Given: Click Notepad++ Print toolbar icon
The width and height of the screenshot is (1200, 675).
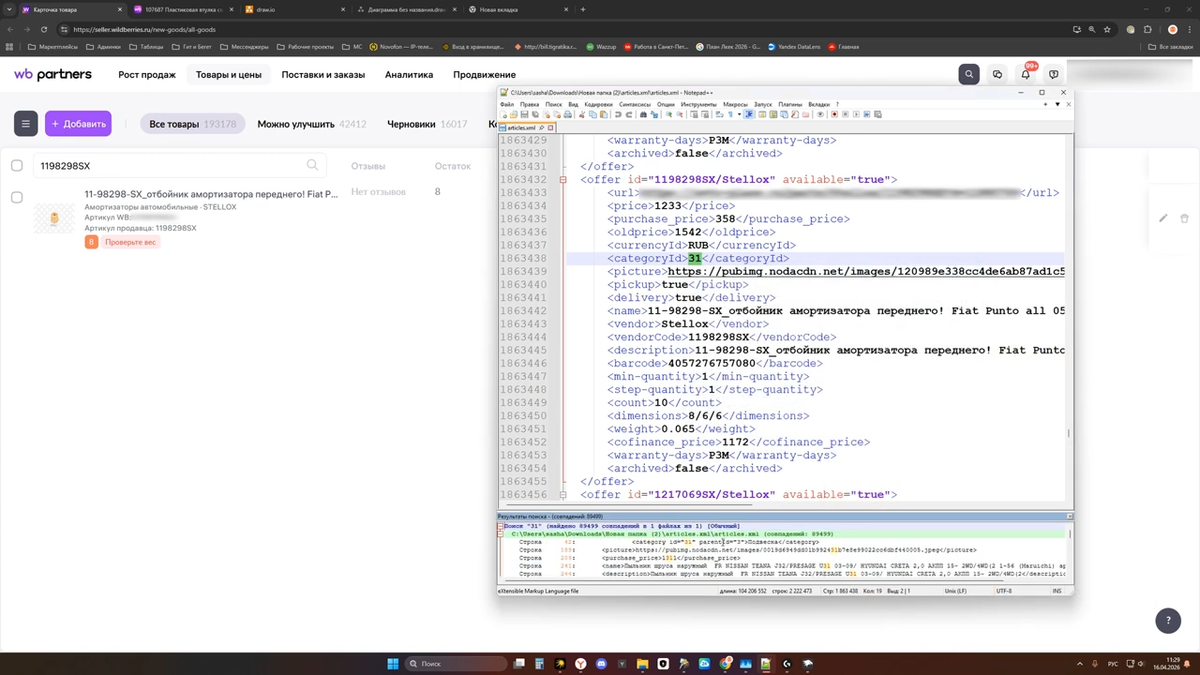Looking at the screenshot, I should (x=567, y=115).
